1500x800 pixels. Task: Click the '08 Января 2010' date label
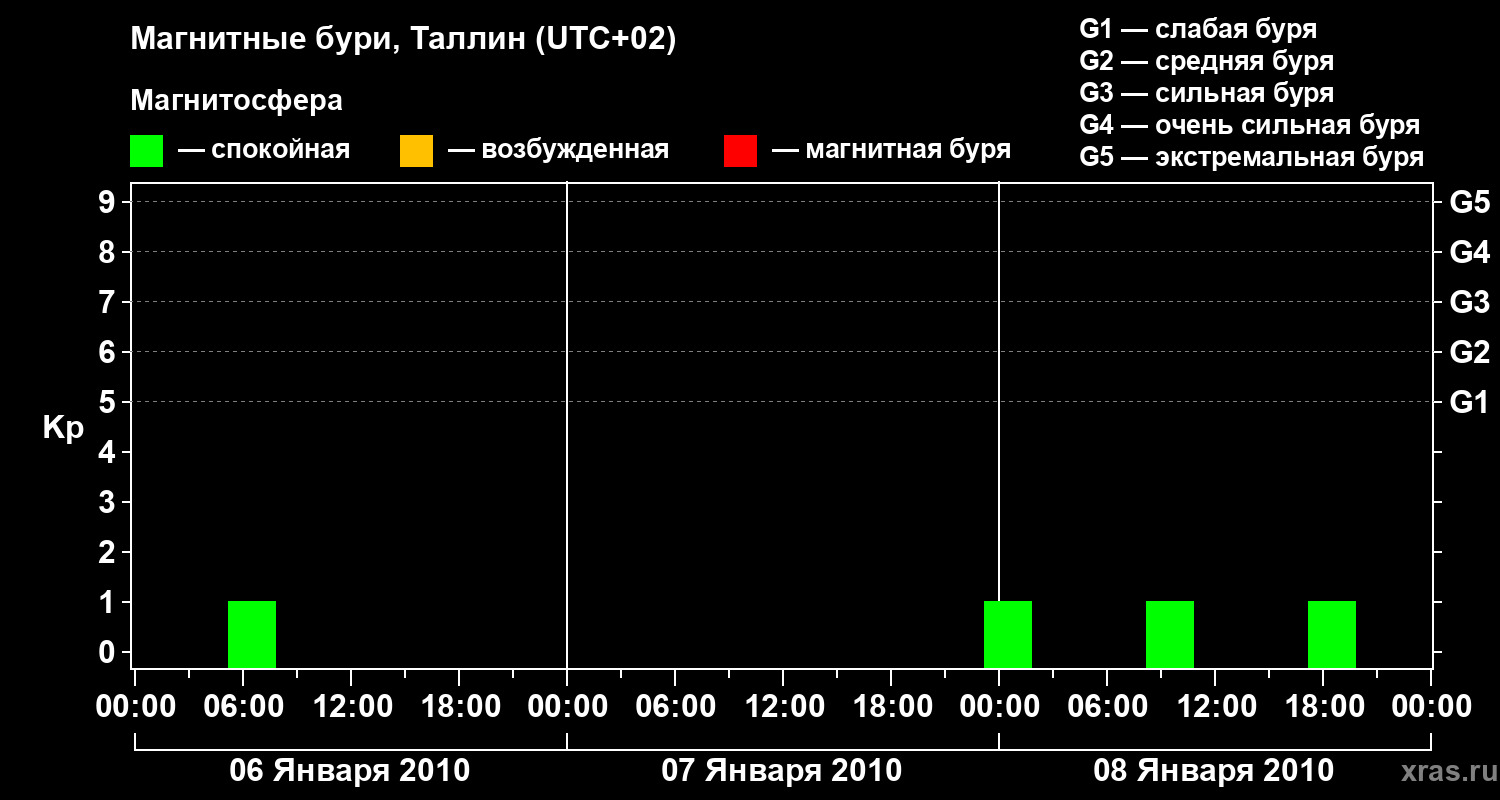coord(1214,771)
